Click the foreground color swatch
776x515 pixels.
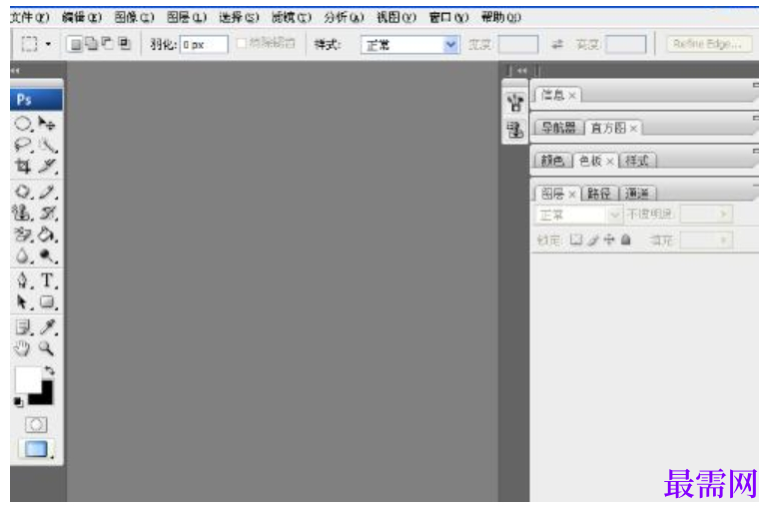click(x=27, y=379)
